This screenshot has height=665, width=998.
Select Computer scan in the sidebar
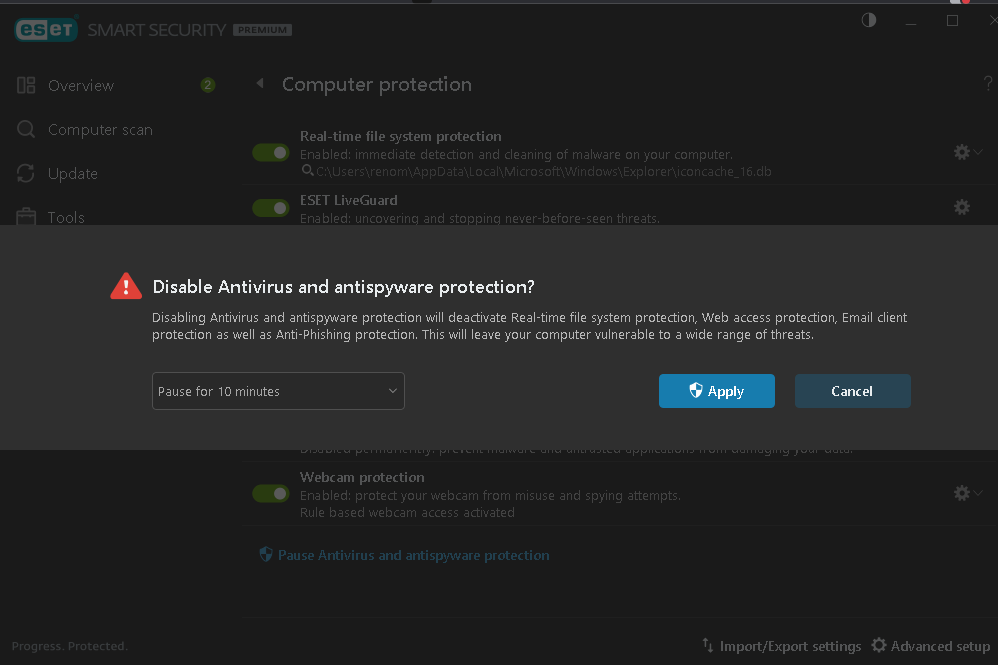[101, 130]
